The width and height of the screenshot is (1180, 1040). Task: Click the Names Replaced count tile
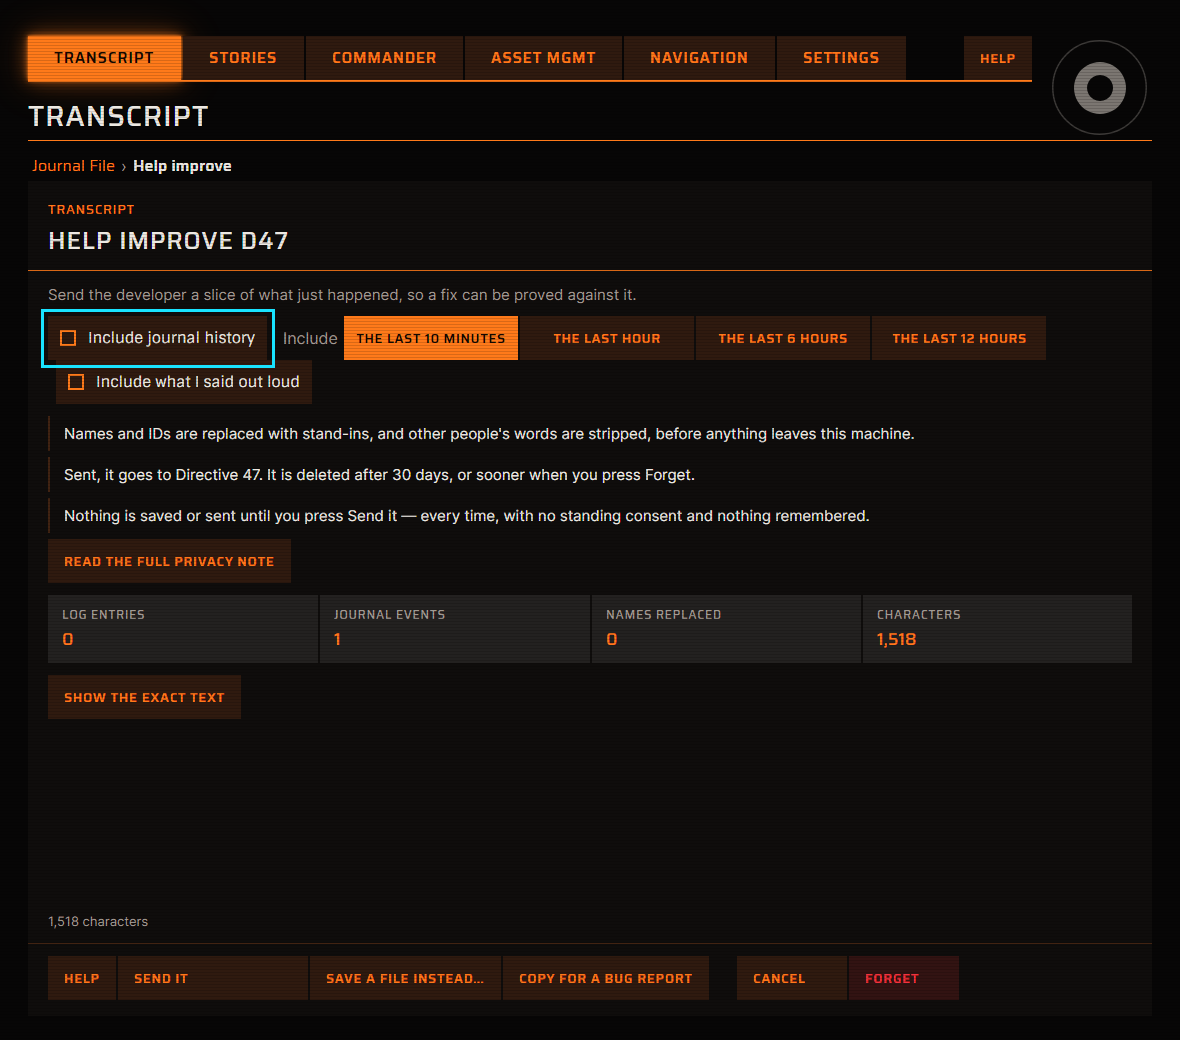[726, 628]
